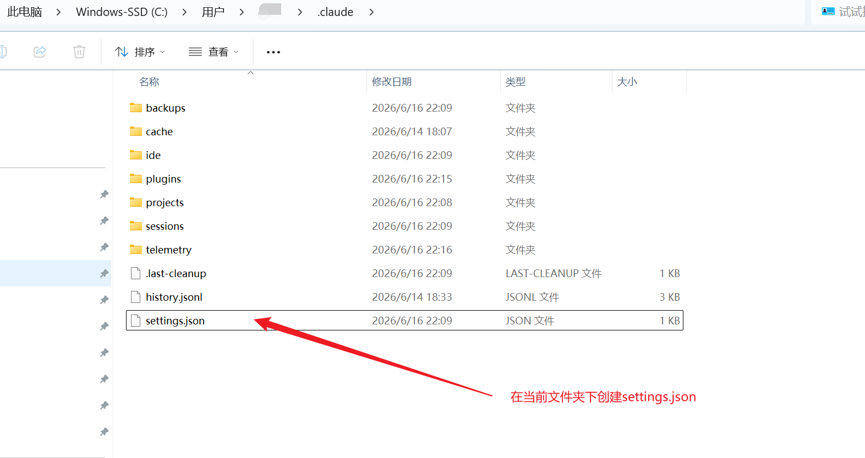Click the settings.json file icon
The image size is (865, 458).
click(x=136, y=321)
